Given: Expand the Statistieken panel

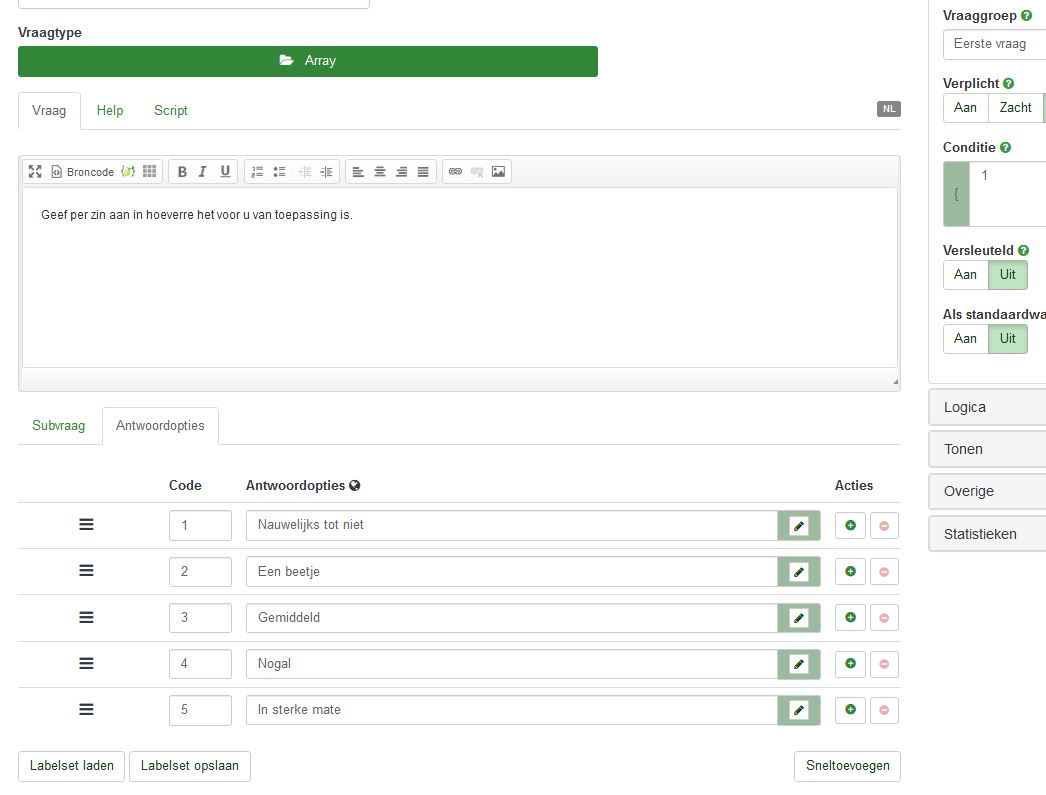Looking at the screenshot, I should coord(987,534).
